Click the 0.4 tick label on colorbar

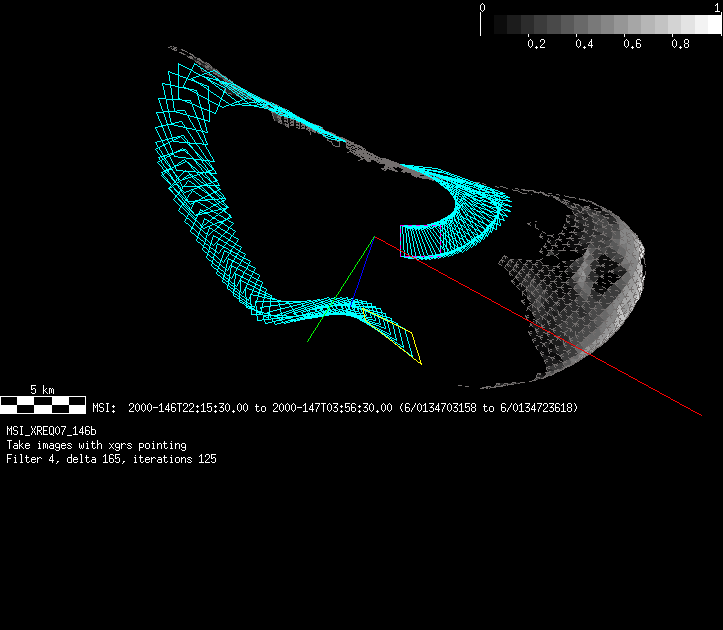(584, 44)
